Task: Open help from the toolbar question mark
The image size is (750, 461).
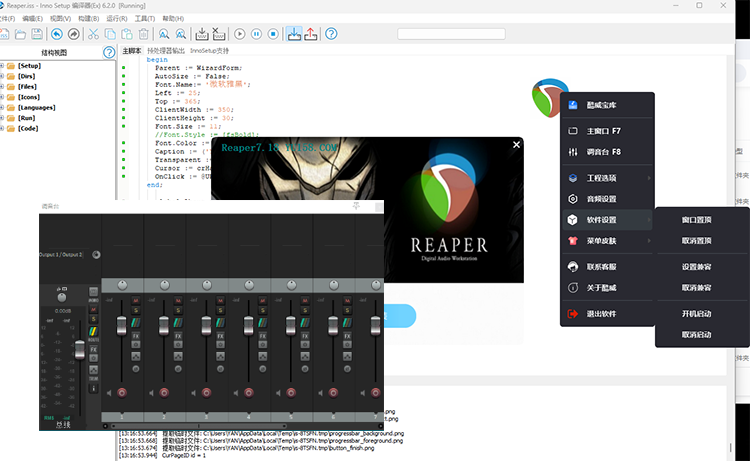Action: (331, 34)
